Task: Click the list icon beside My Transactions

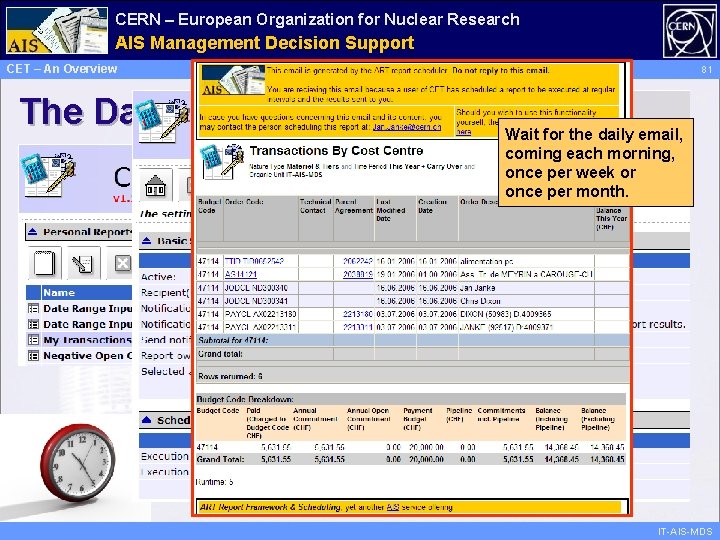Action: [33, 340]
